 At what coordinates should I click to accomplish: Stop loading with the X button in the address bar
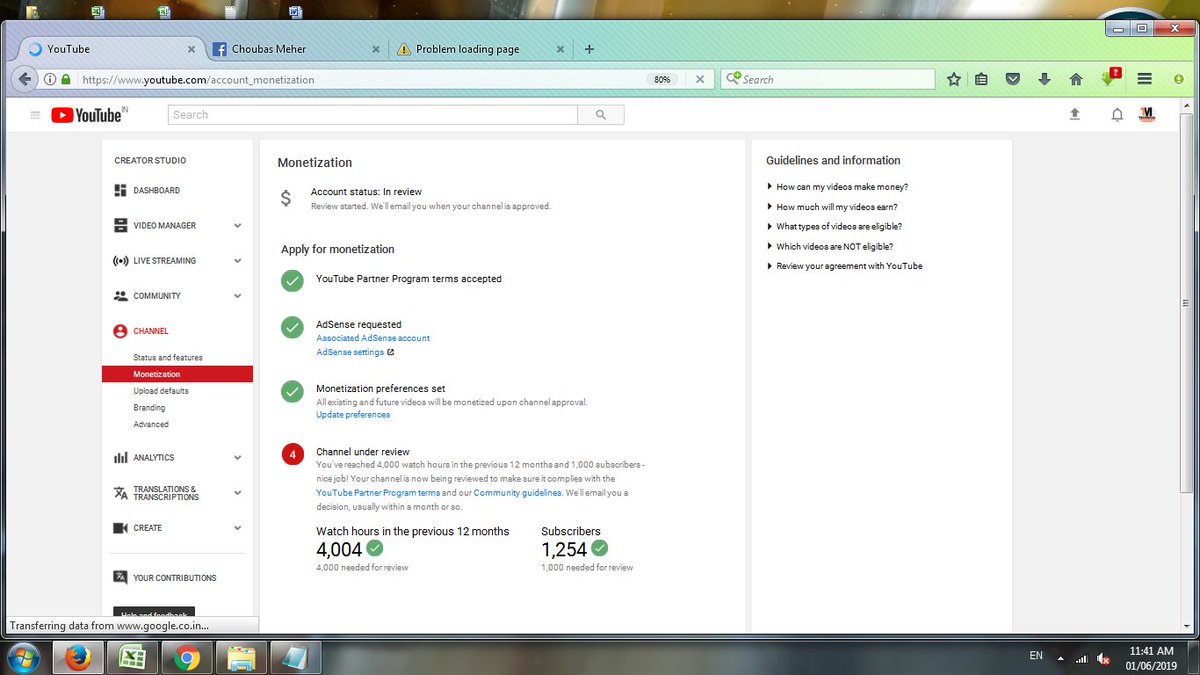pyautogui.click(x=699, y=79)
